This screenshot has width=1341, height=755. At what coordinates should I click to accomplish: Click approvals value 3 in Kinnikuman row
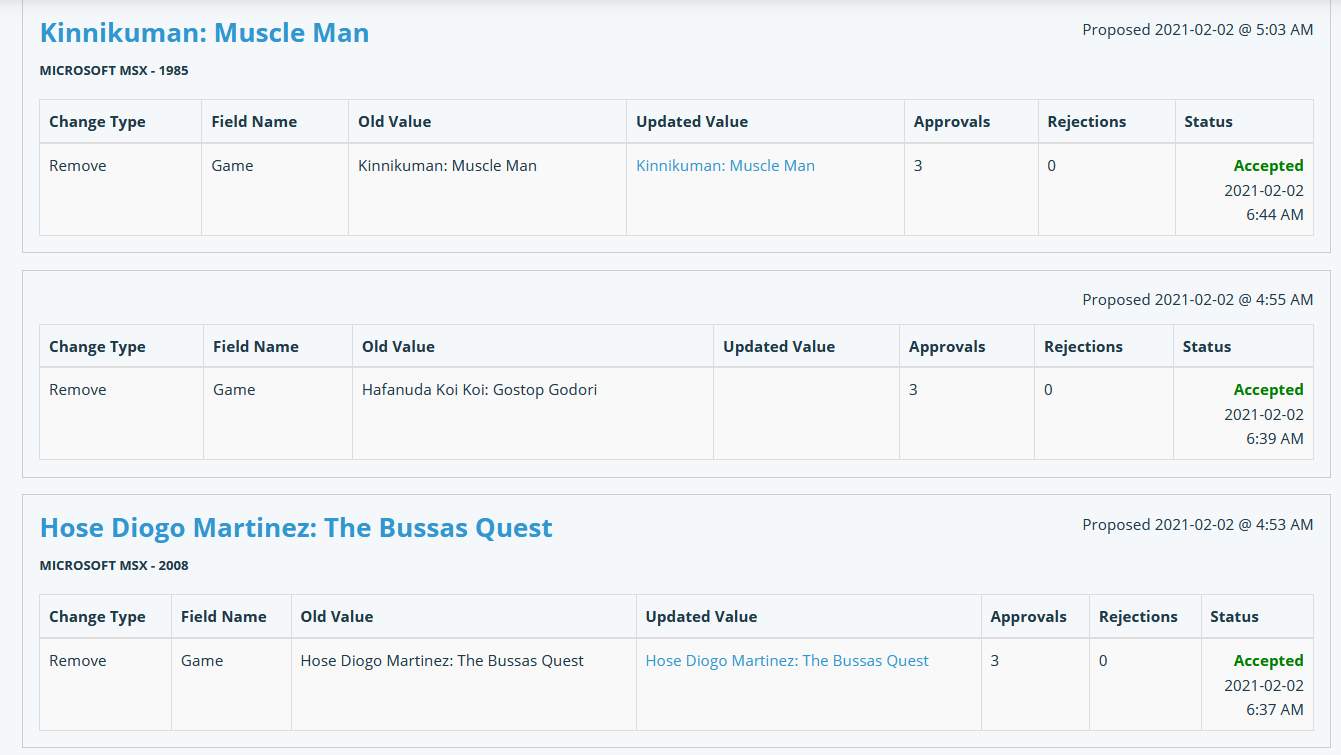coord(918,166)
